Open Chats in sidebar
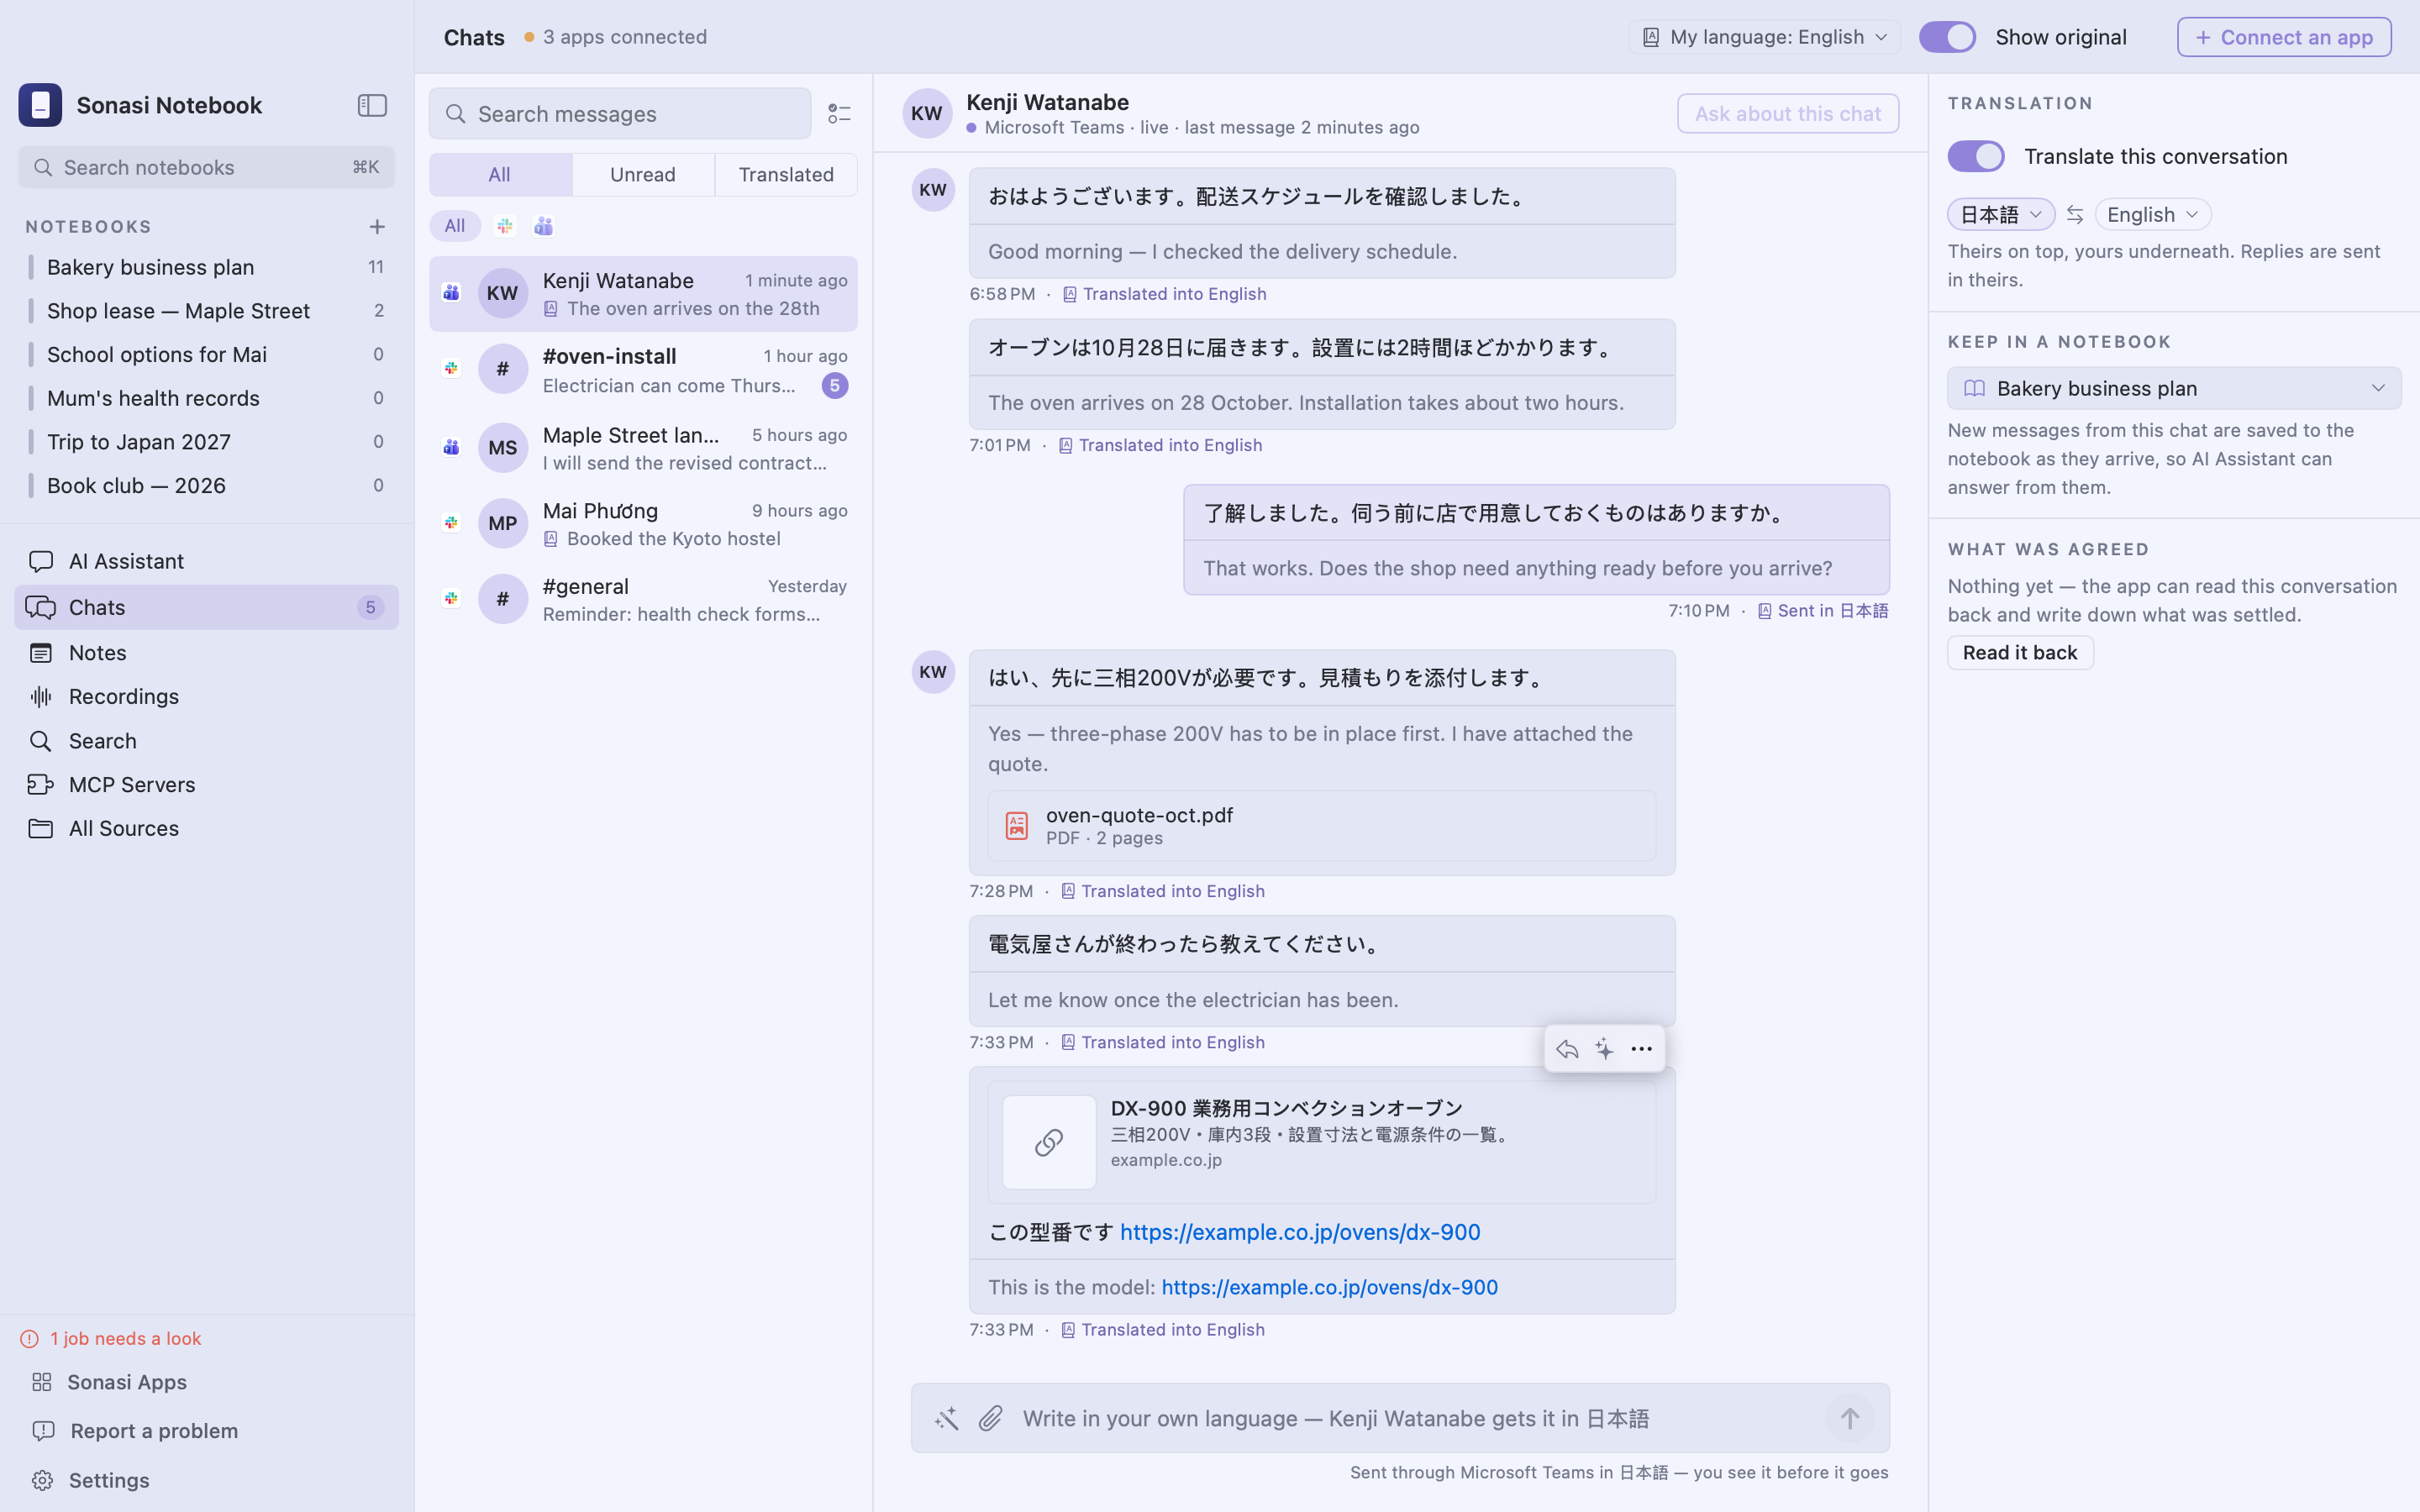Image resolution: width=2420 pixels, height=1512 pixels. 206,607
